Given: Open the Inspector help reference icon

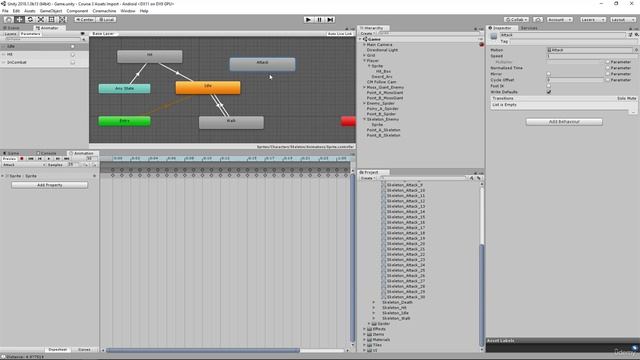Looking at the screenshot, I should 631,35.
